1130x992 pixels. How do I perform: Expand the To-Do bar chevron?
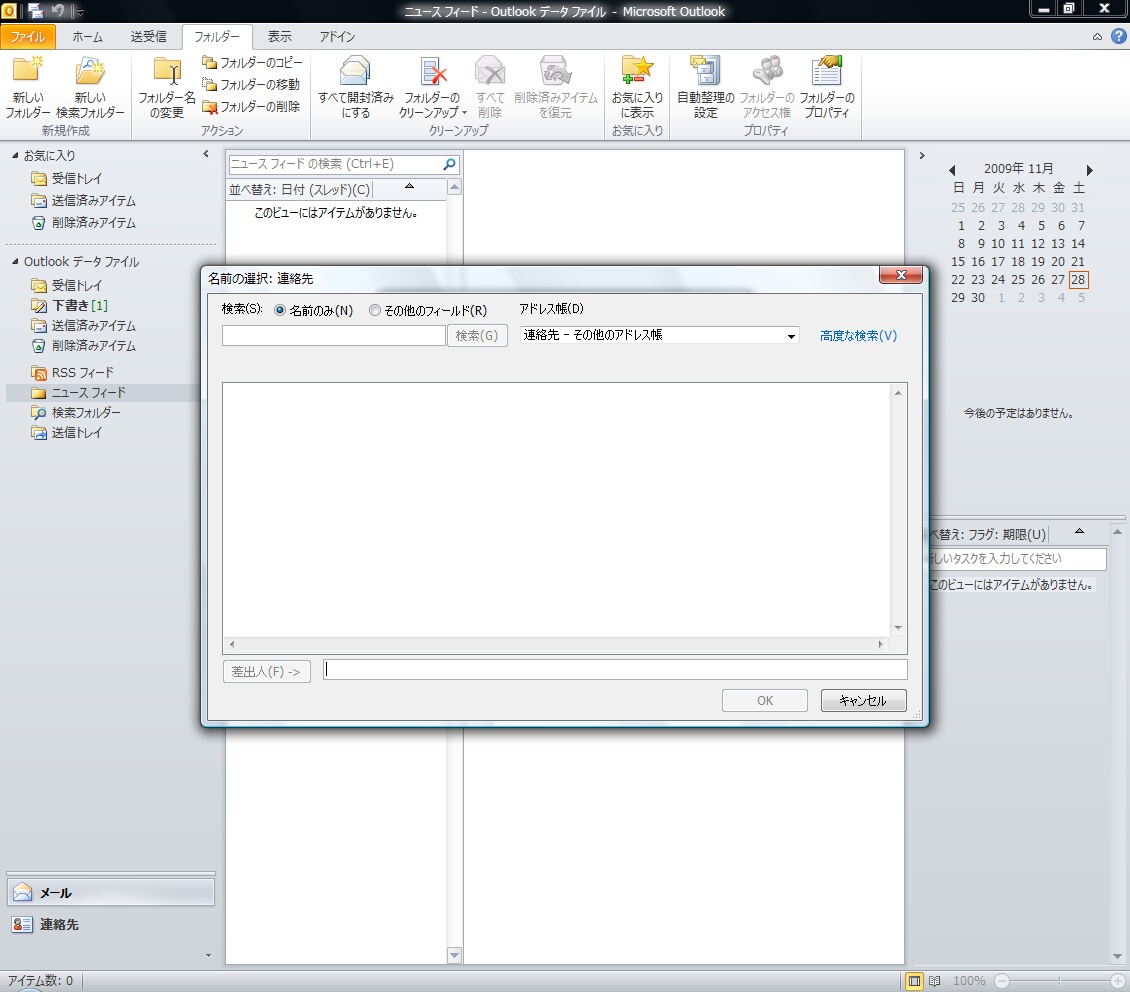point(922,155)
